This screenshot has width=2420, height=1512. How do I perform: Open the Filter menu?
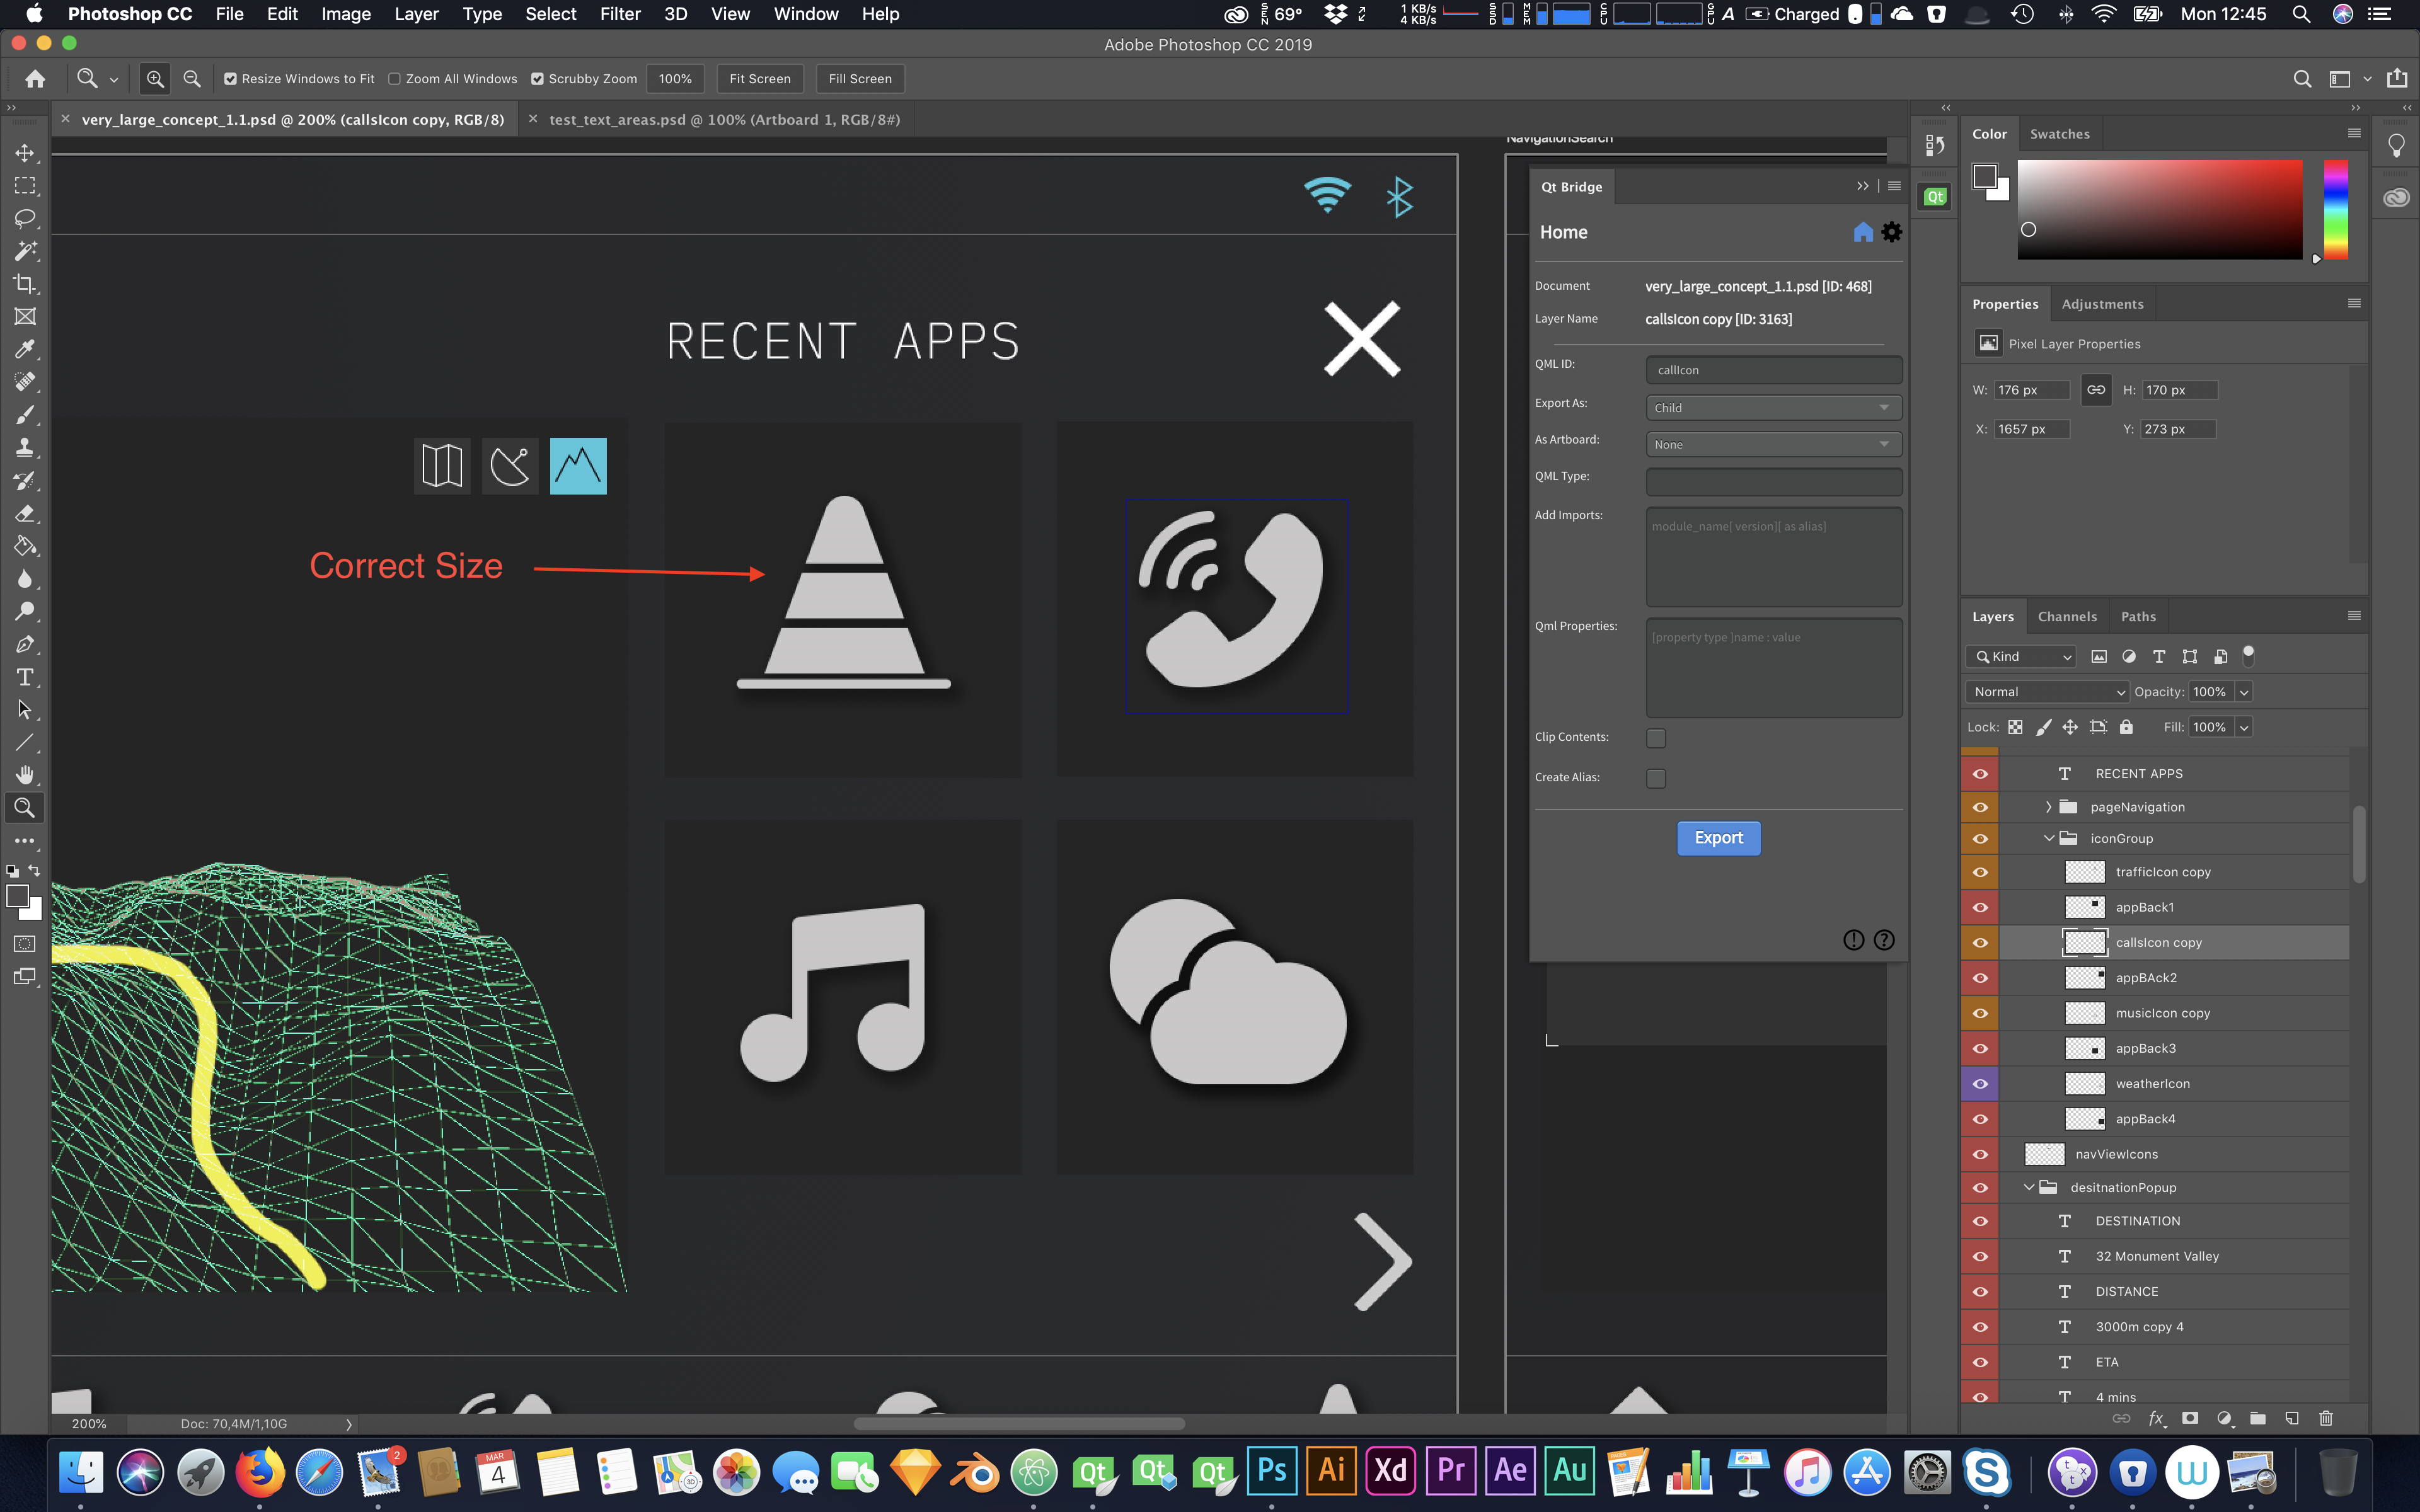click(619, 14)
